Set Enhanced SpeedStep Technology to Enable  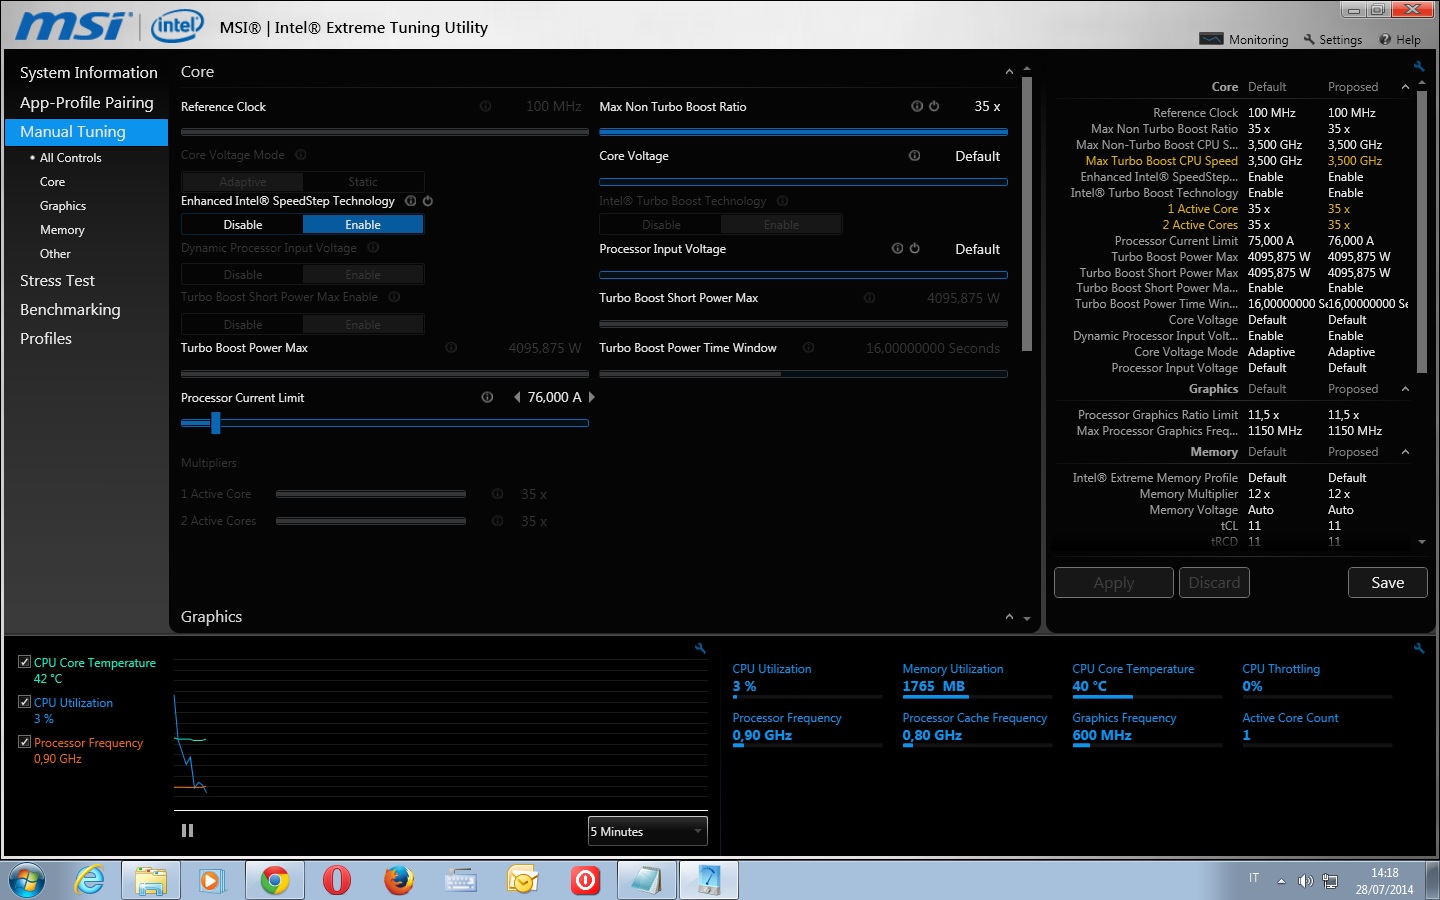pos(363,225)
